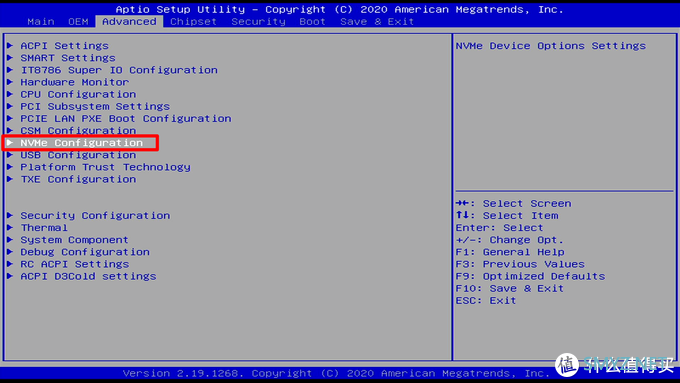
Task: Open RC ACPI Settings
Action: tap(75, 264)
